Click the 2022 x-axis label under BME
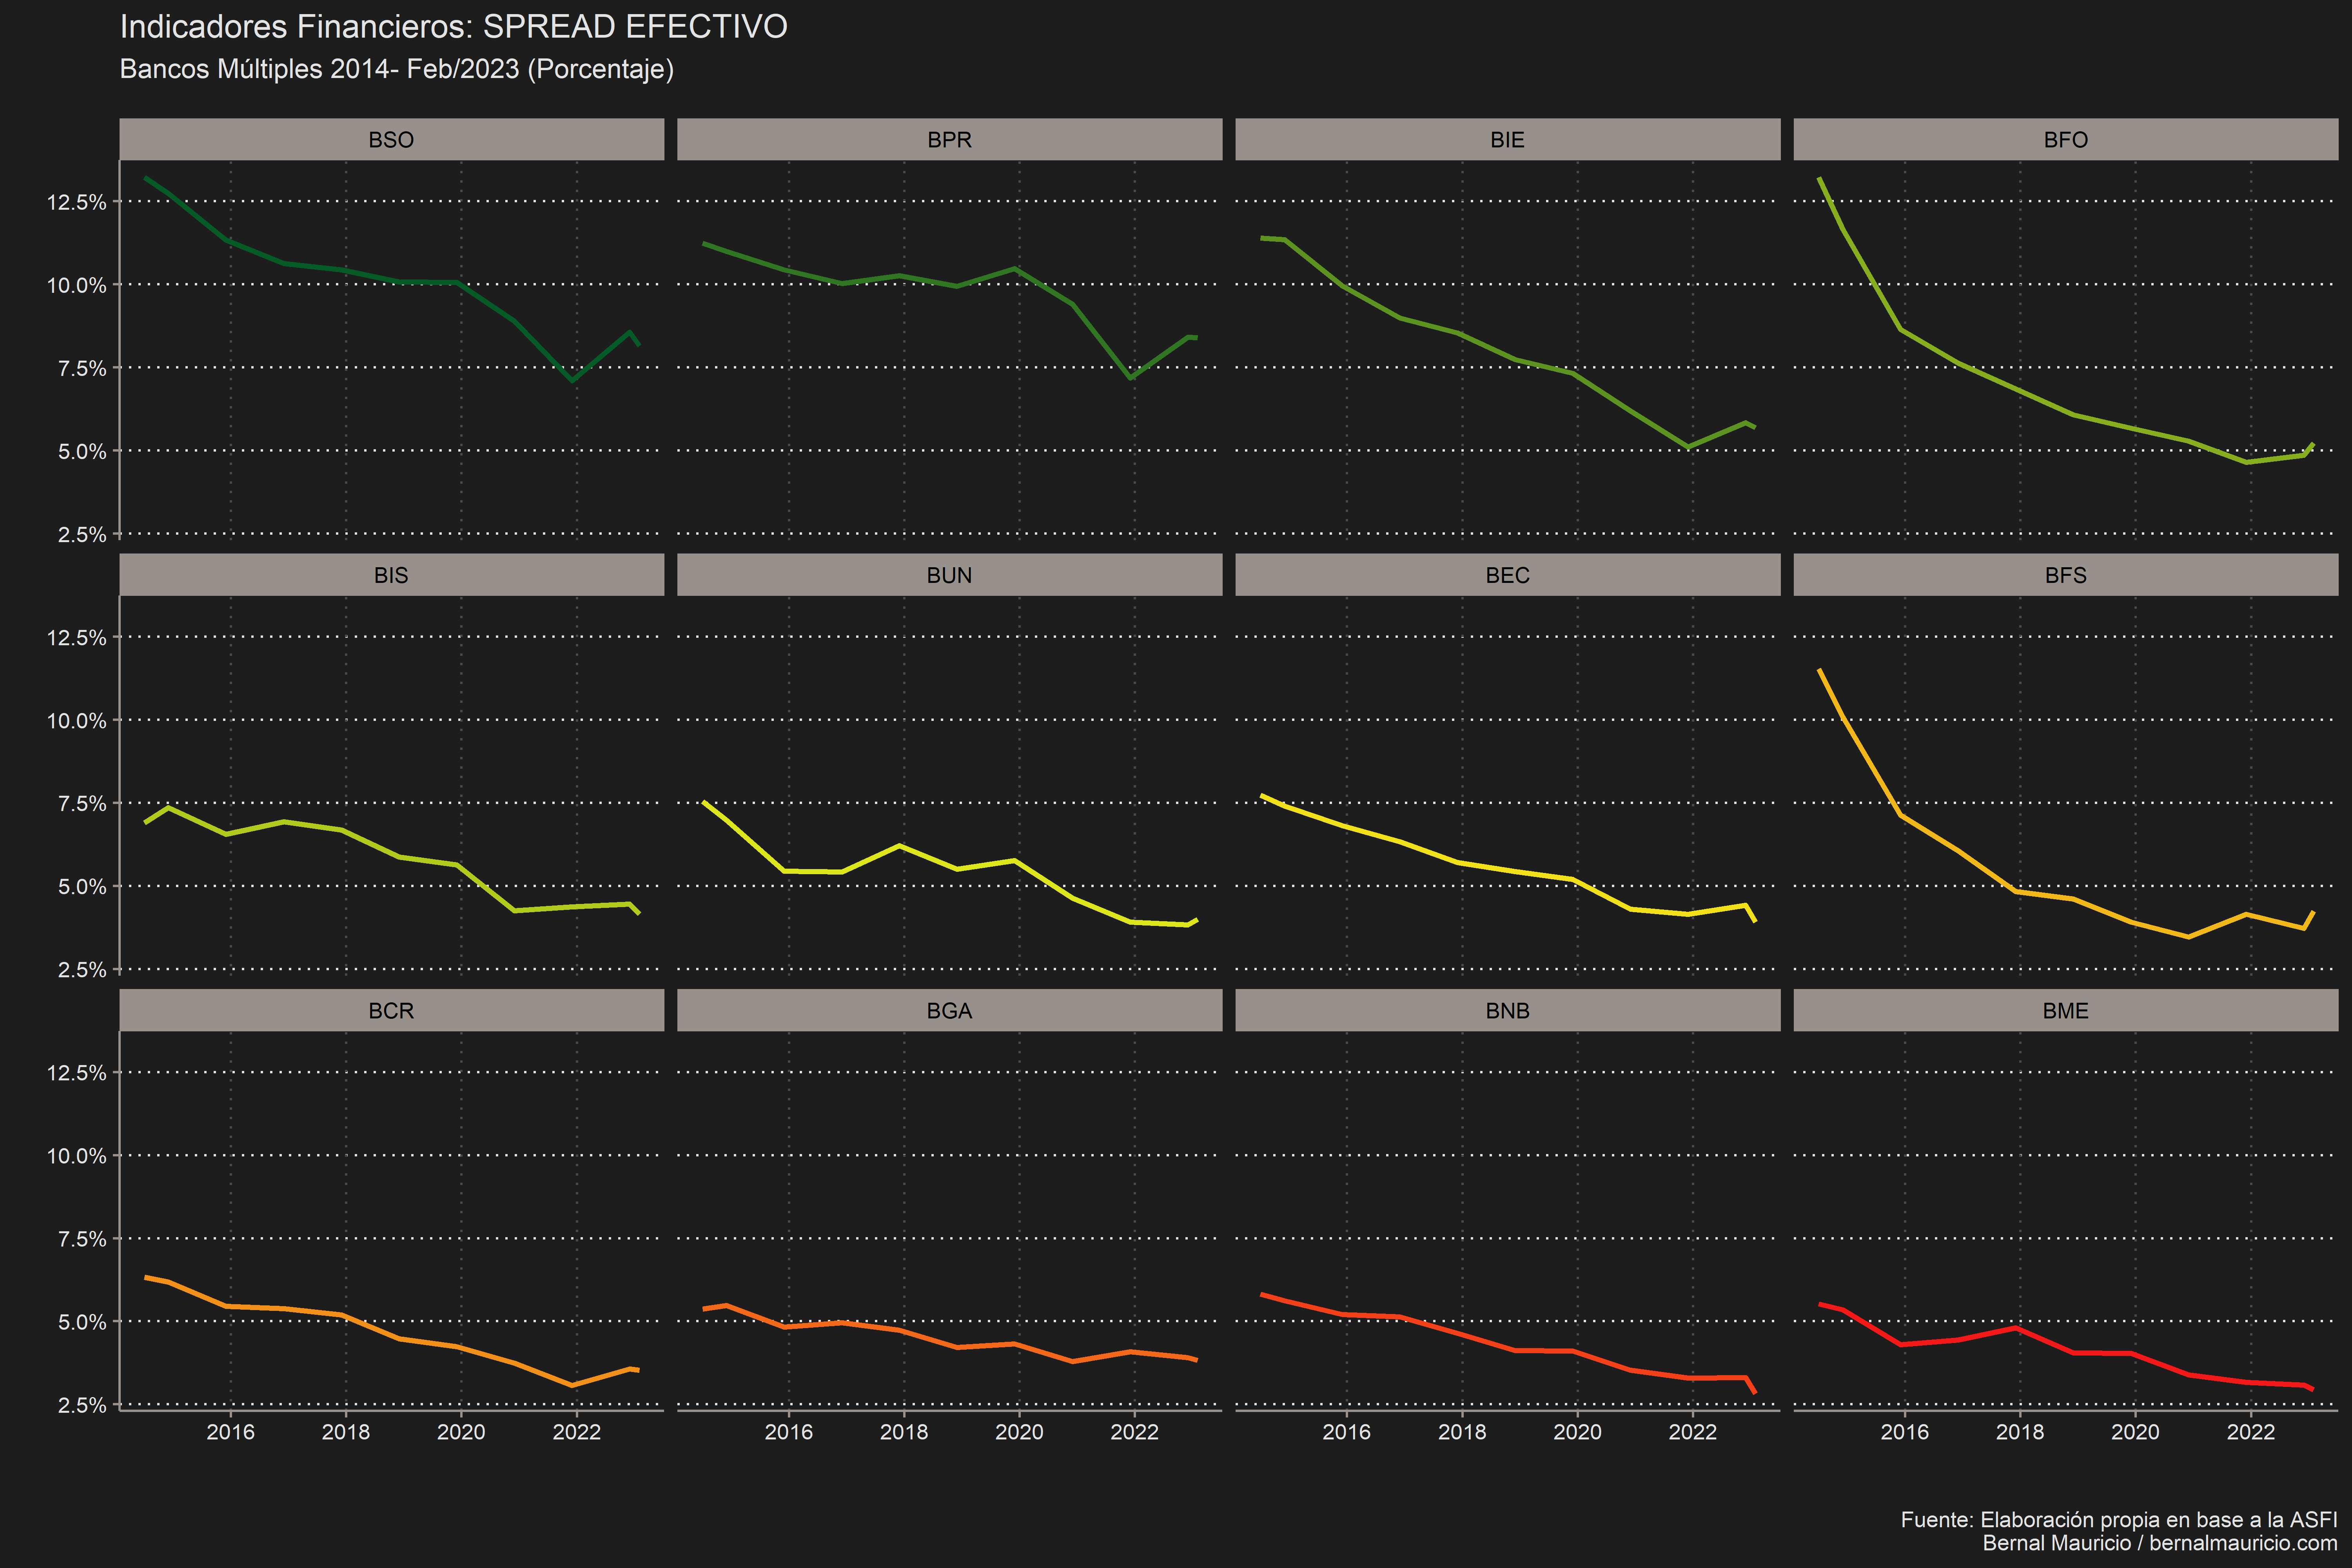The height and width of the screenshot is (1568, 2352). click(x=2250, y=1432)
